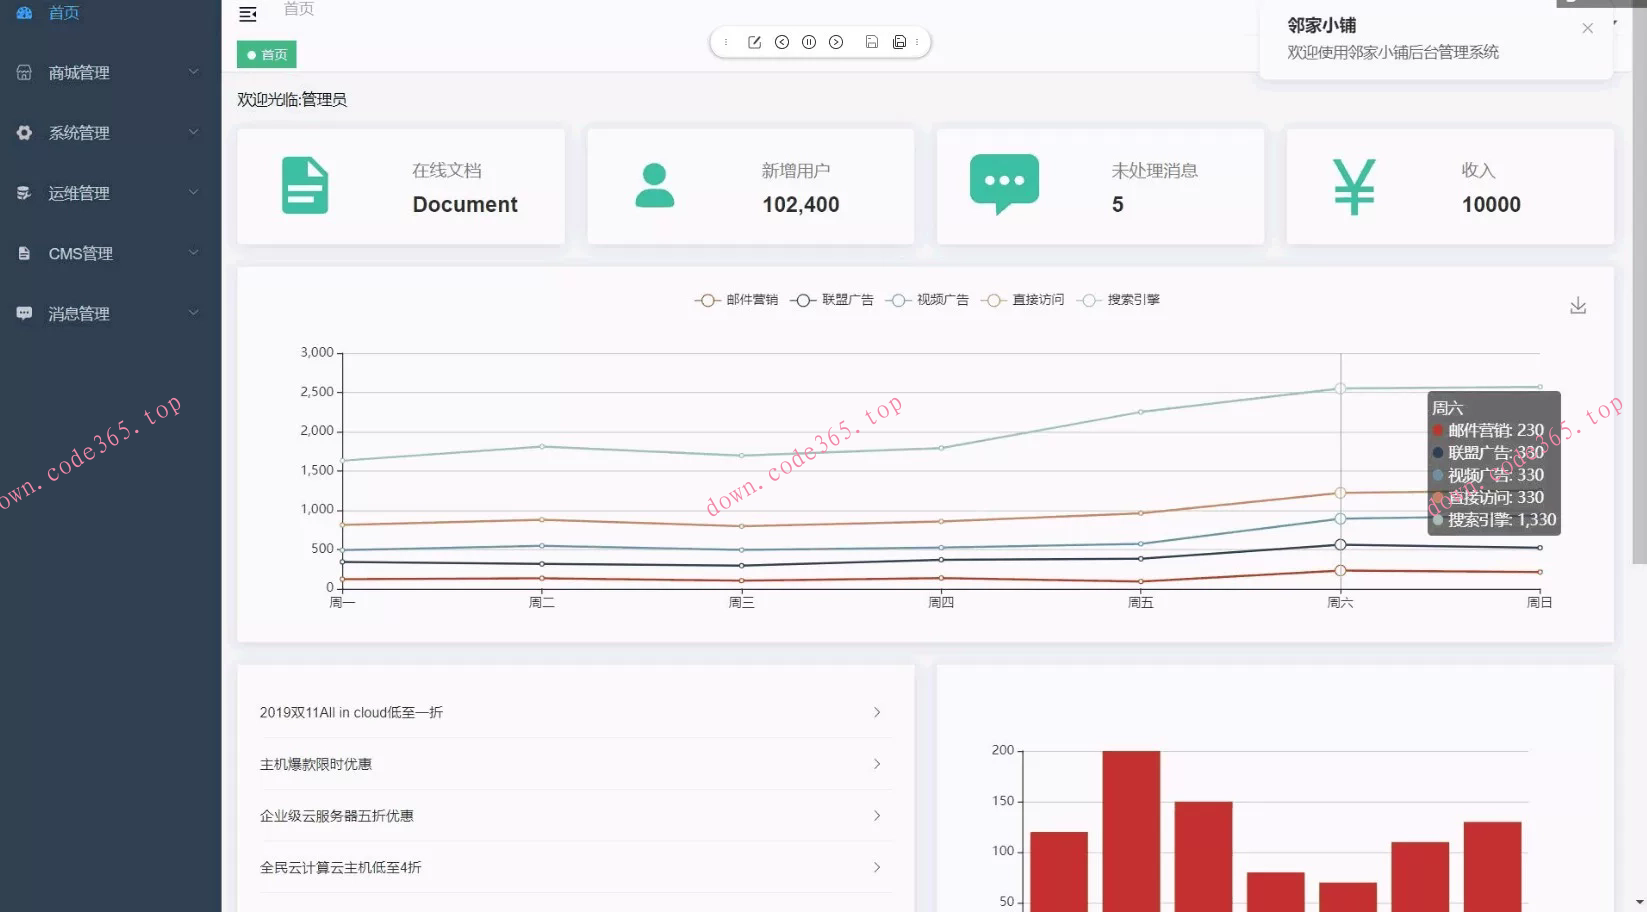Click the next arrow in the floating toolbar
1647x912 pixels.
pos(836,42)
